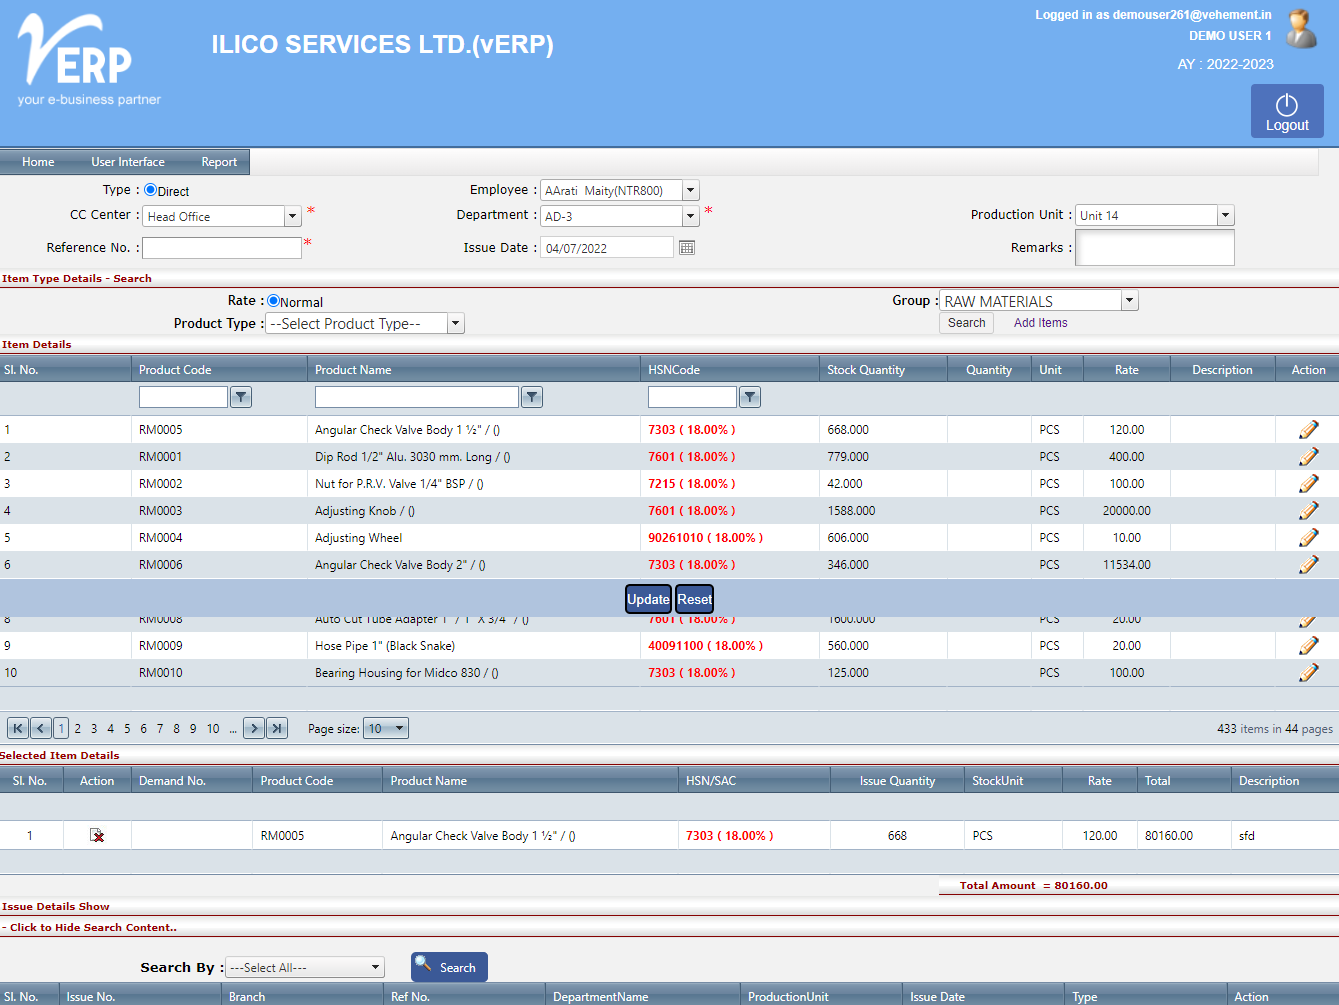Click the Issue Date field 04/07/2022
The image size is (1339, 1005).
pyautogui.click(x=607, y=248)
